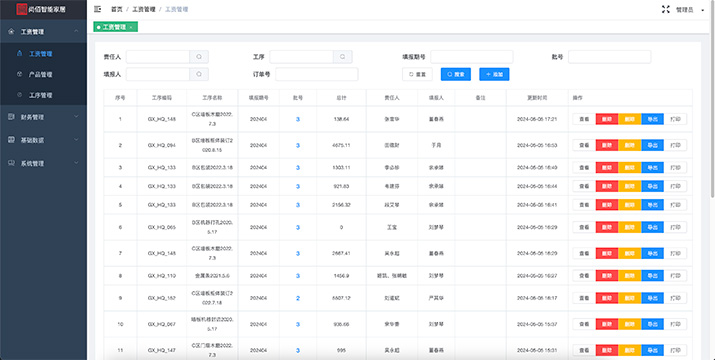Click 导出 in row 6 (GX_HQ_065)
Image resolution: width=715 pixels, height=360 pixels.
pos(653,227)
